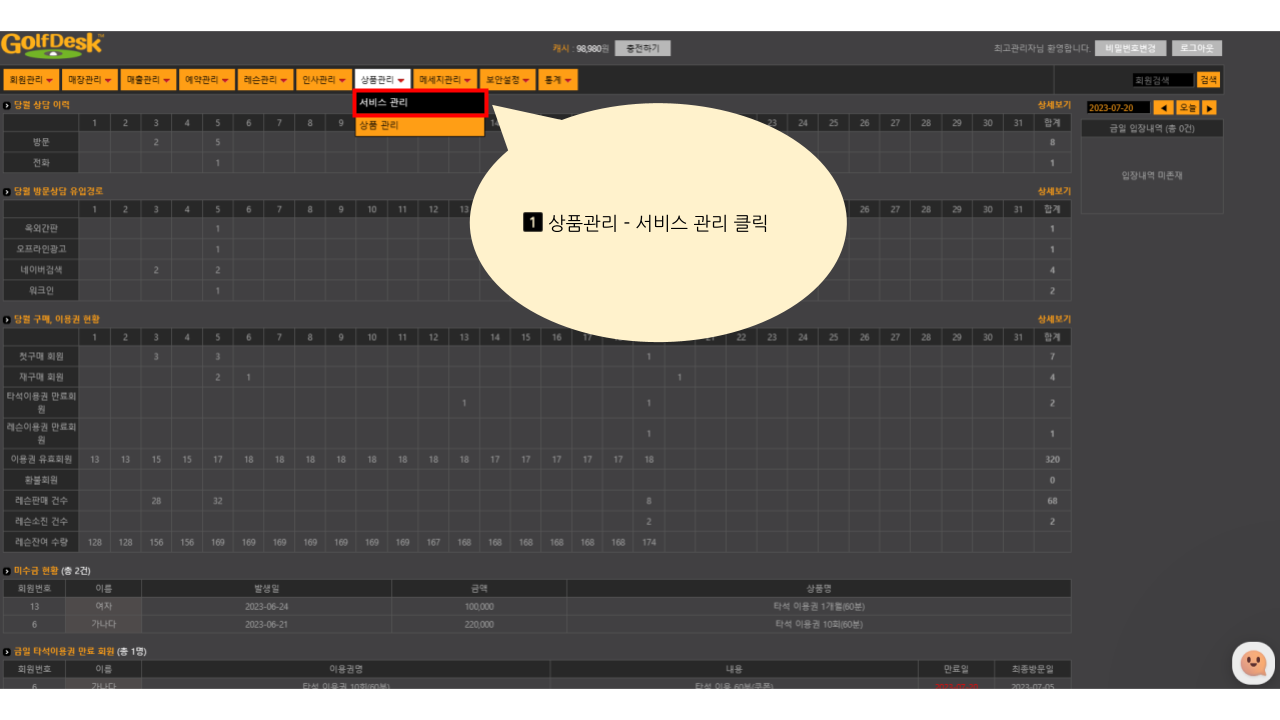Click arrow bullet beside 당월 상담 이력
Viewport: 1280px width, 720px height.
pyautogui.click(x=7, y=105)
